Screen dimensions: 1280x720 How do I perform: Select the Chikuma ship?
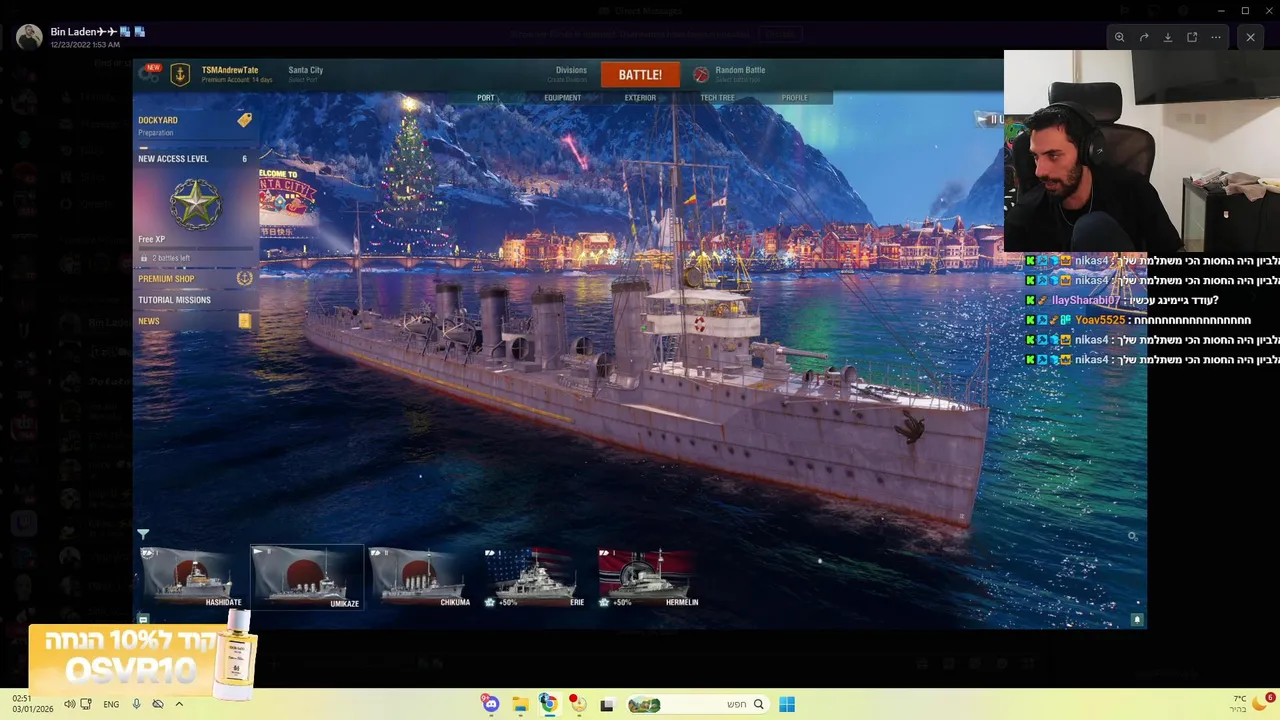pyautogui.click(x=420, y=578)
